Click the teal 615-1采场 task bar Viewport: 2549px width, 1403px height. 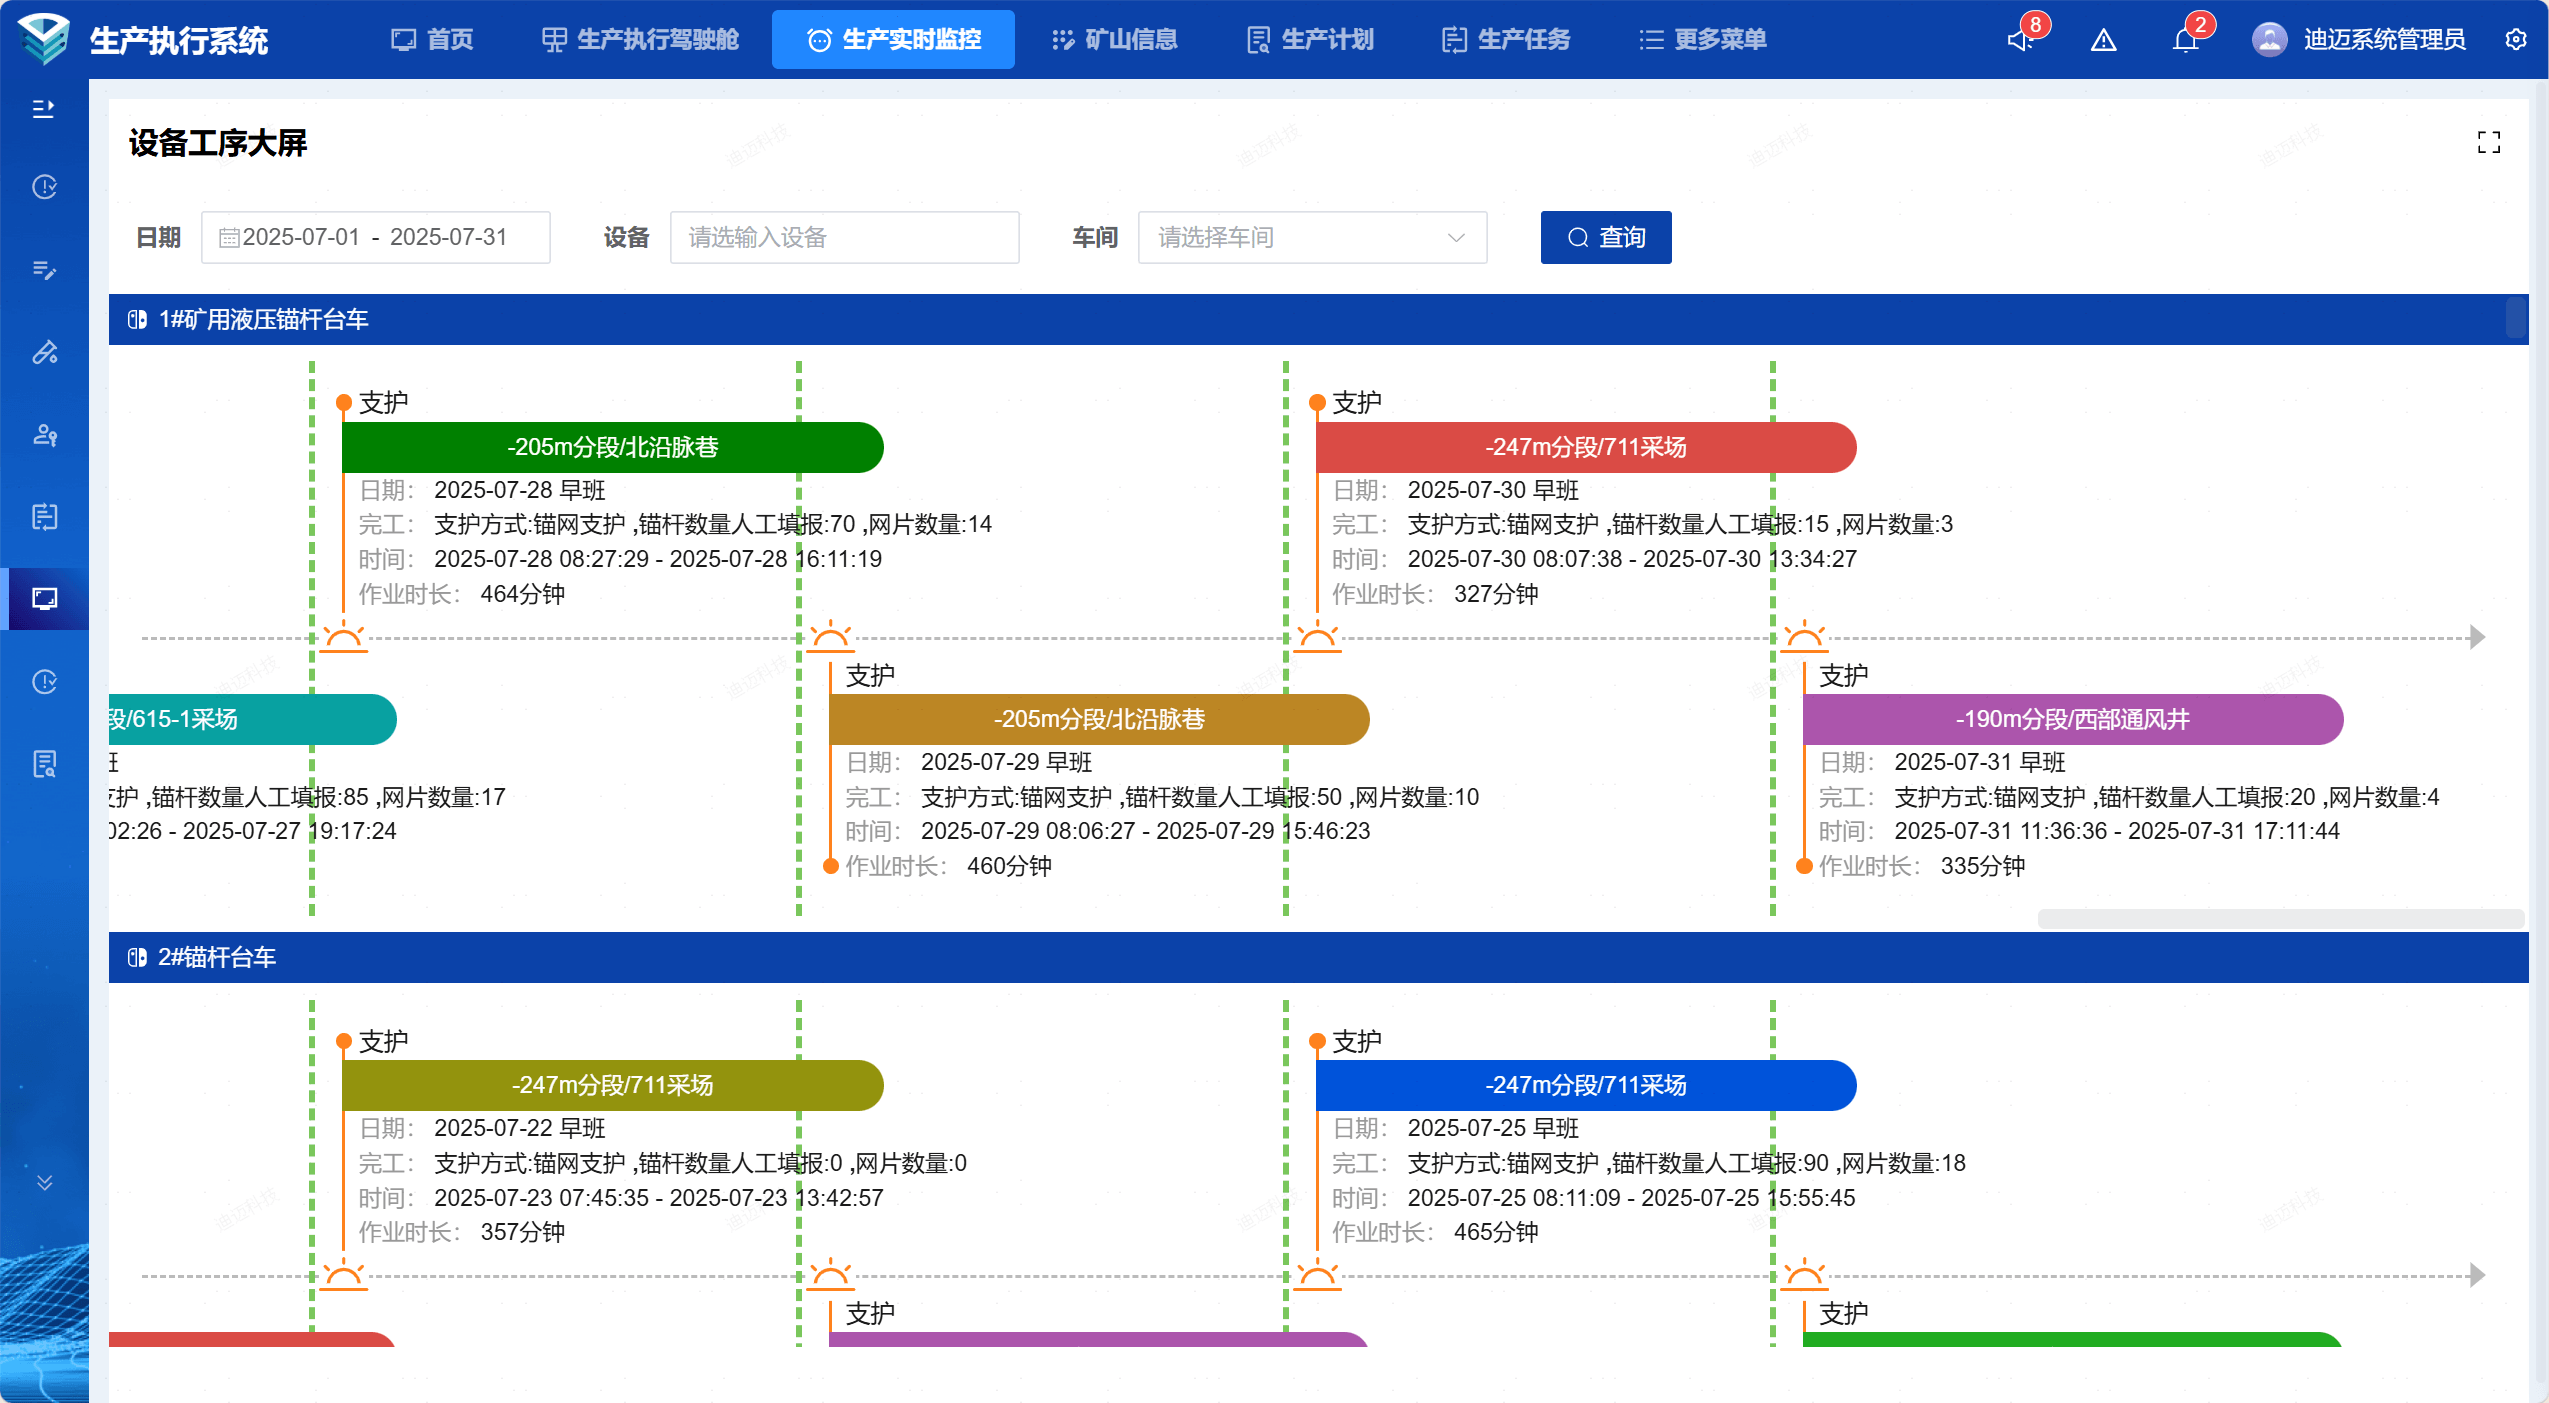[x=252, y=719]
